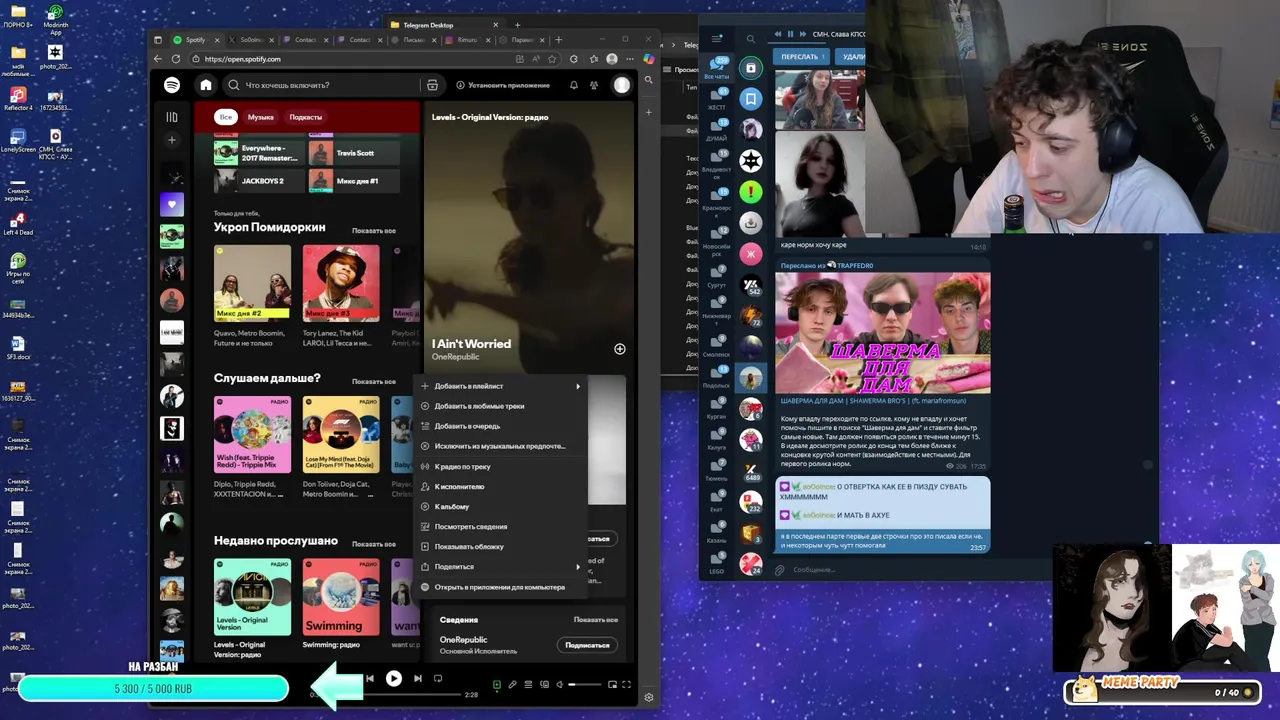
Task: Mute Spotify with the speaker icon
Action: [561, 685]
